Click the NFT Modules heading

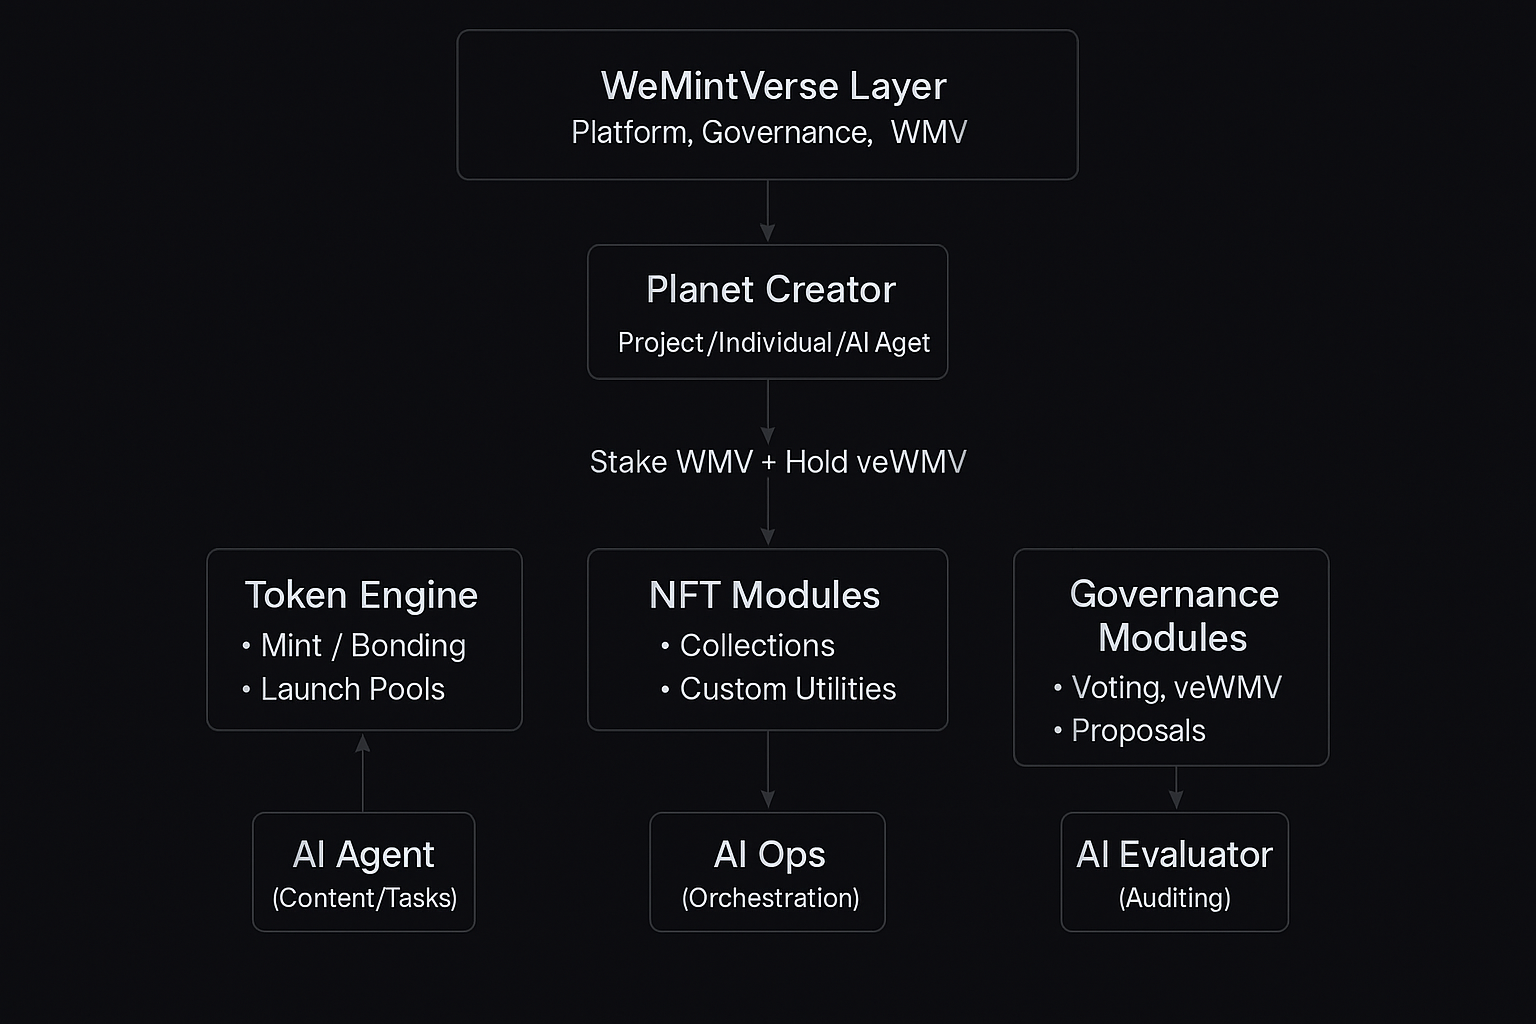click(764, 595)
